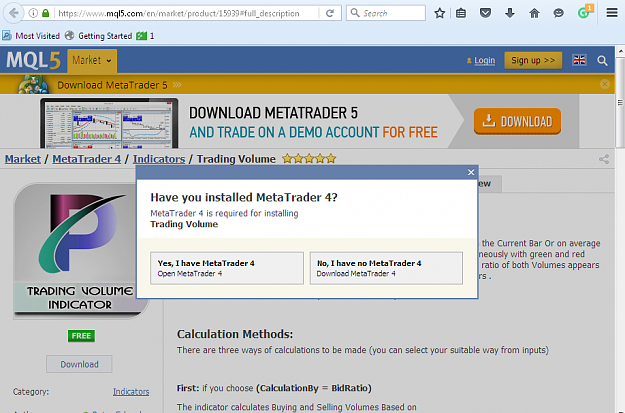The height and width of the screenshot is (413, 625).
Task: Click the Sign up button
Action: pos(533,60)
